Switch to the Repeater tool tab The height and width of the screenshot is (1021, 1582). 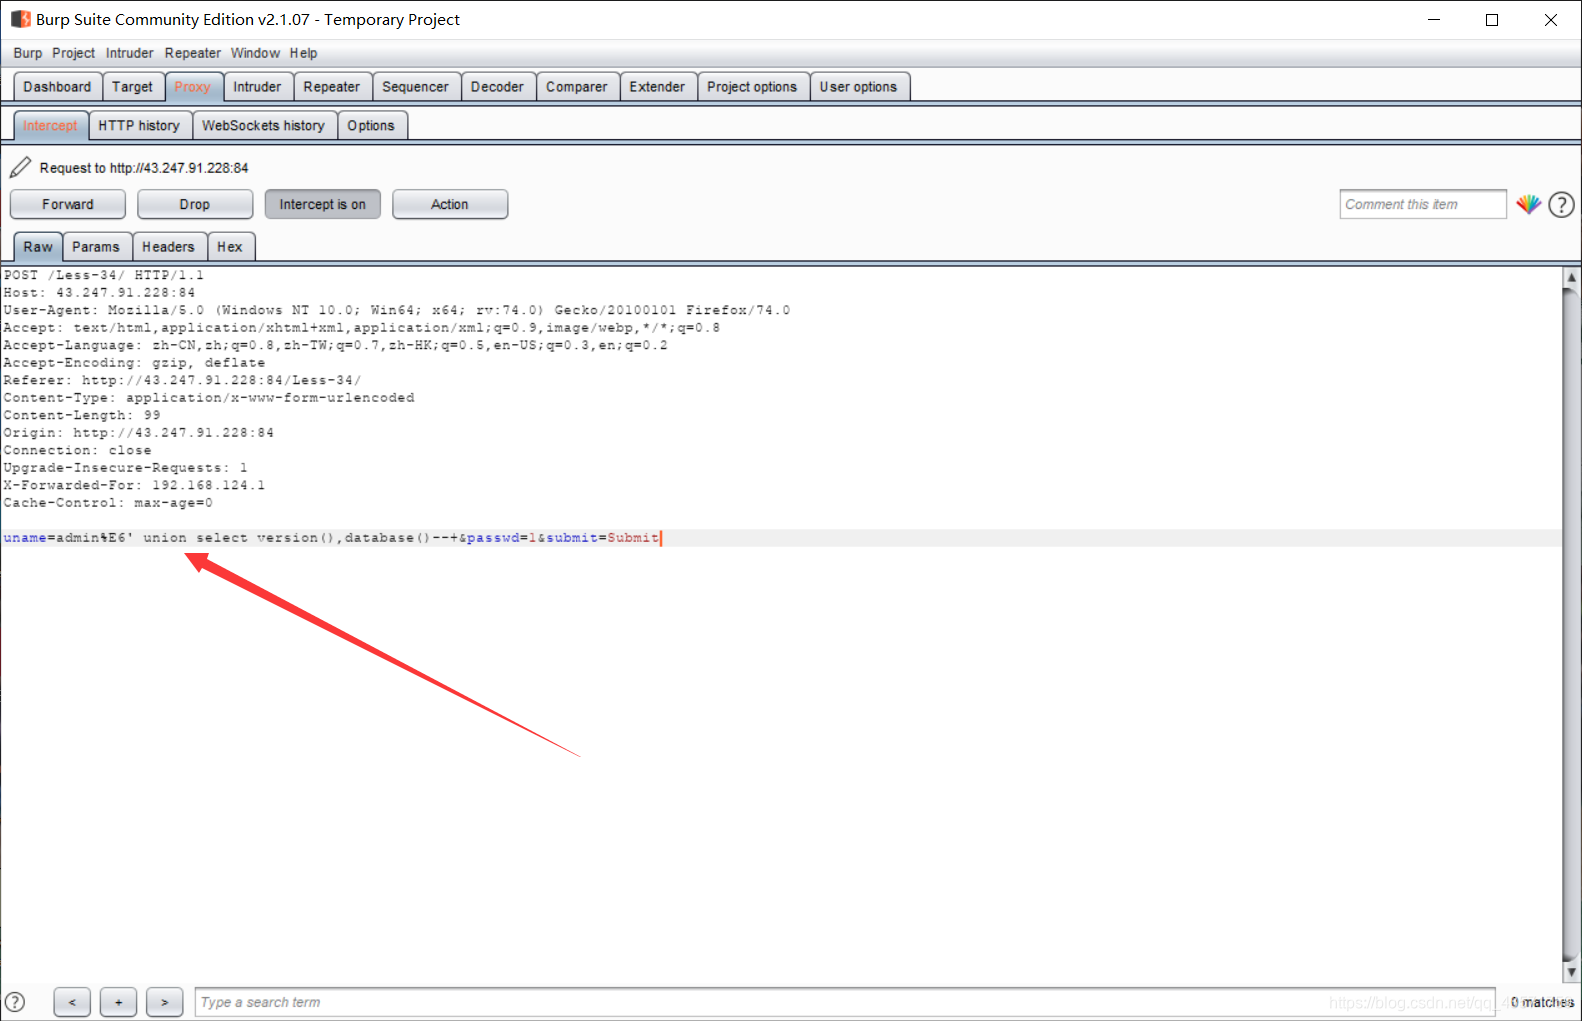tap(331, 87)
